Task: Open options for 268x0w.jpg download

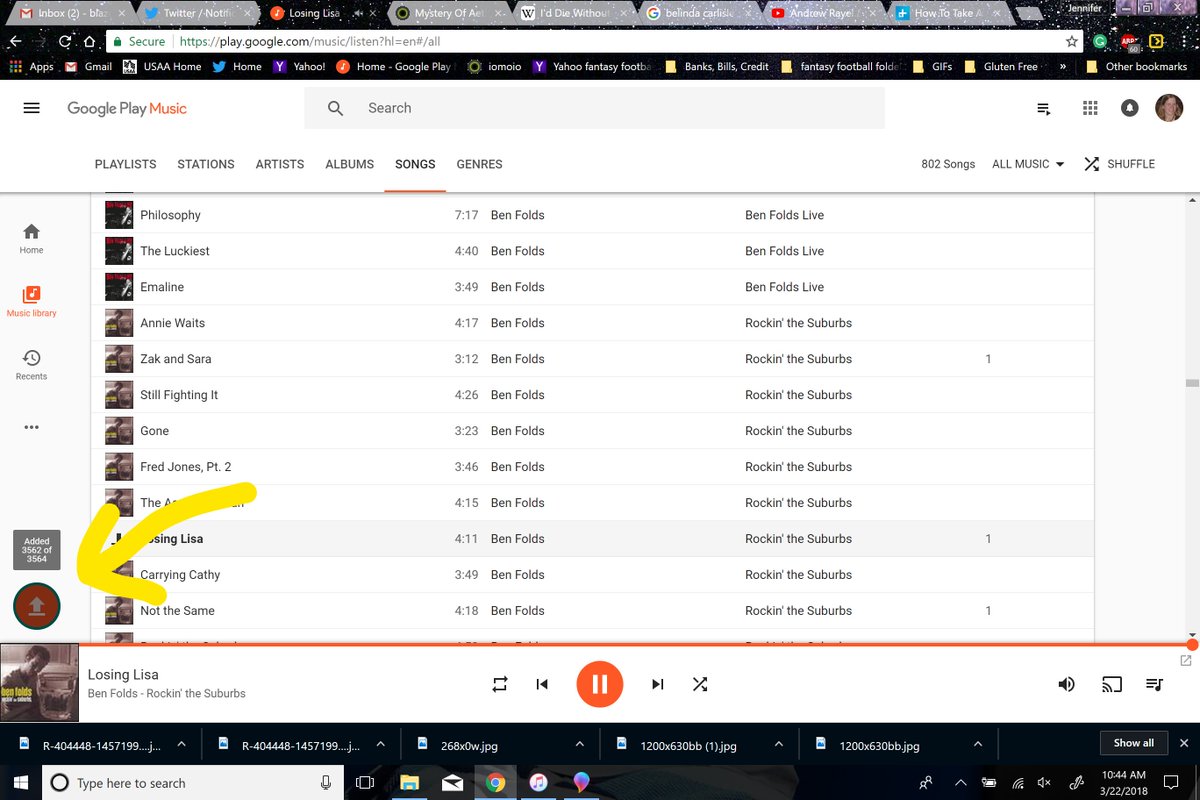Action: click(580, 744)
